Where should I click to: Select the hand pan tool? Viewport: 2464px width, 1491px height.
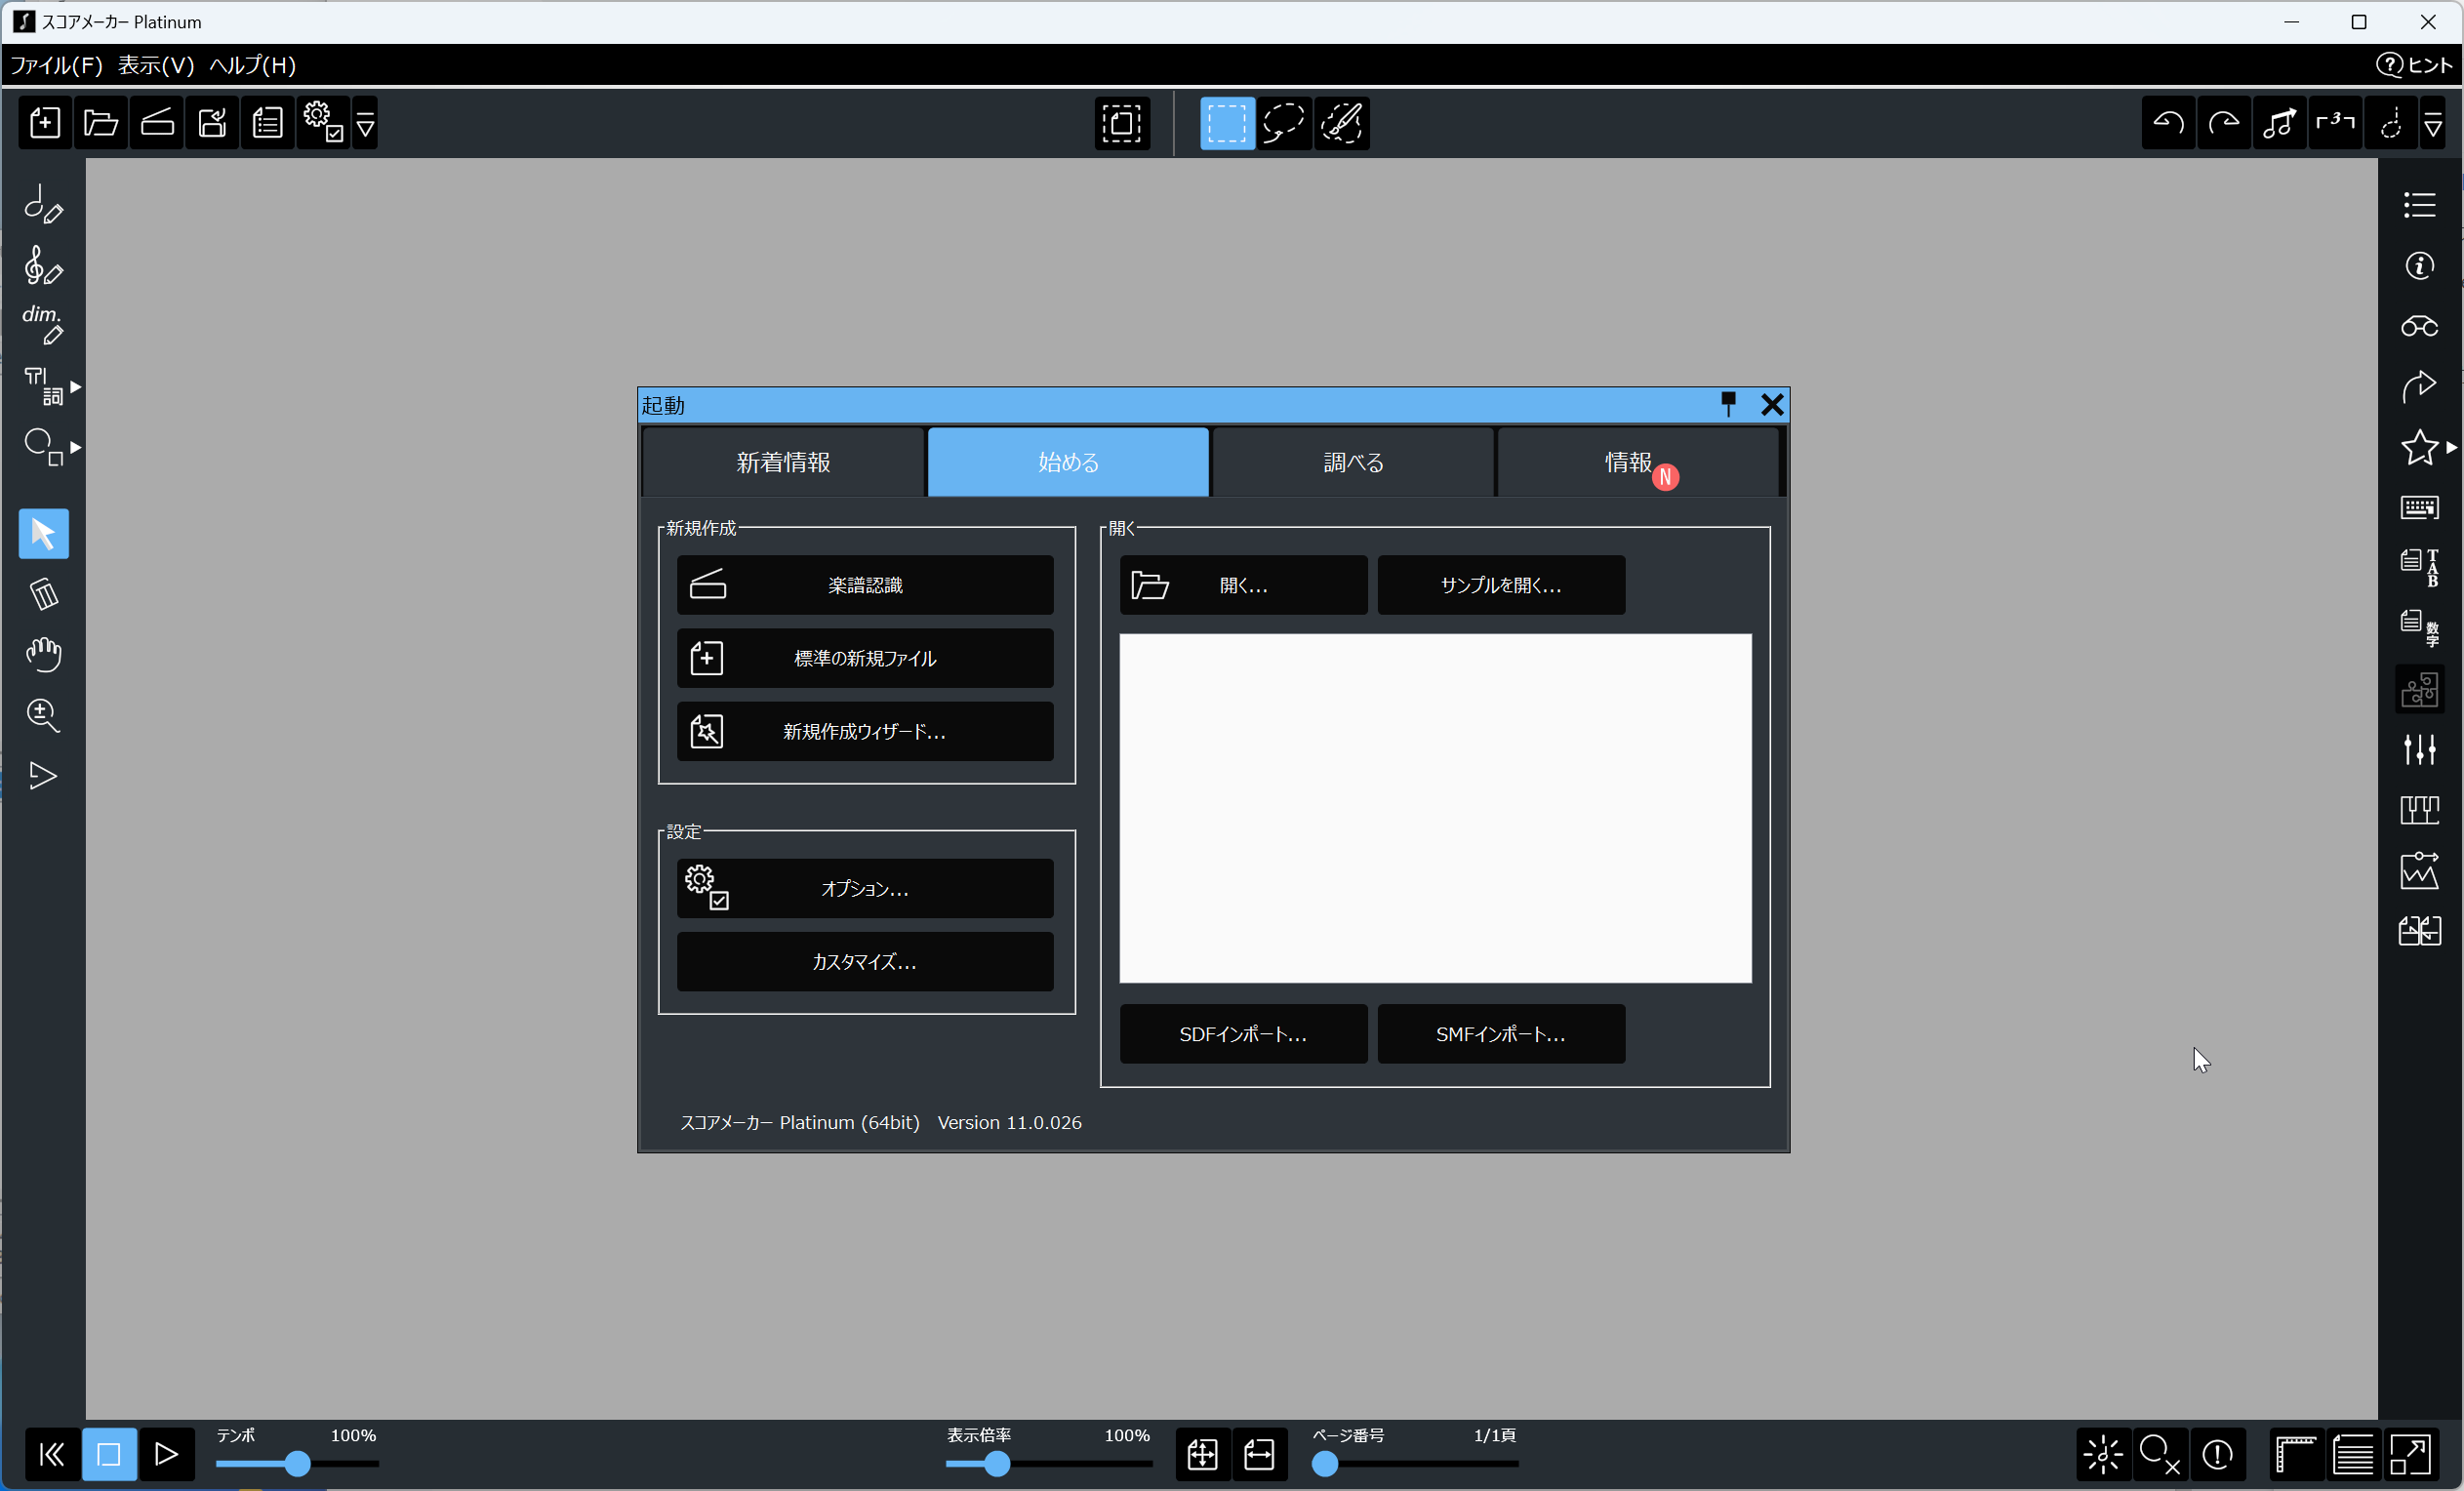tap(43, 654)
